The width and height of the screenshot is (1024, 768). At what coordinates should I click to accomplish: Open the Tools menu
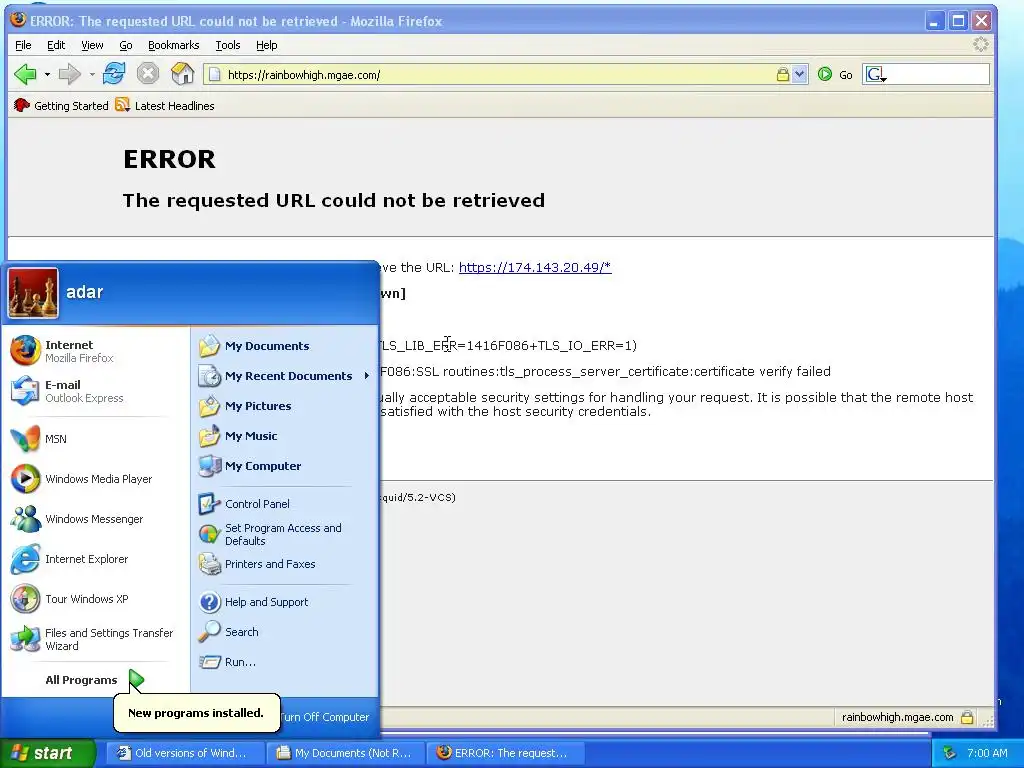pos(228,45)
